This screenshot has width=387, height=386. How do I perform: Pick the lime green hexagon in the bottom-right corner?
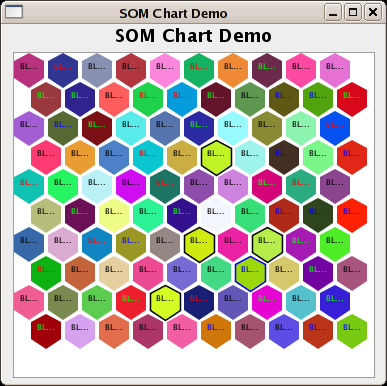tap(352, 331)
